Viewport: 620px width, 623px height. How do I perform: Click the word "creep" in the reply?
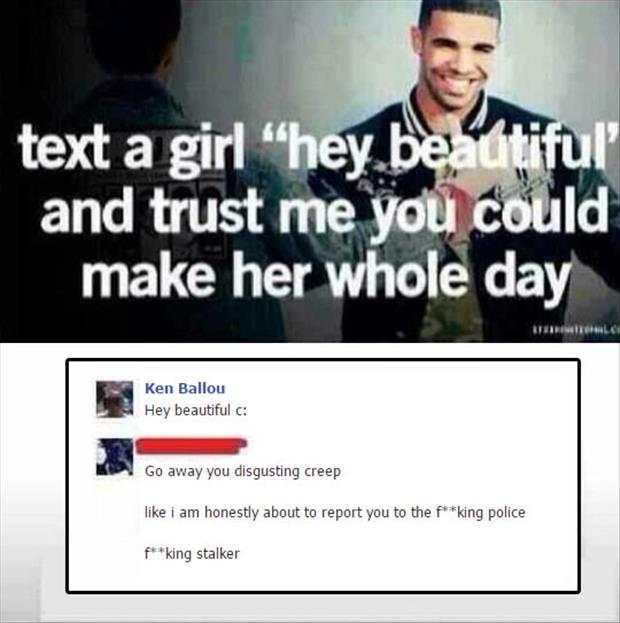pos(323,472)
